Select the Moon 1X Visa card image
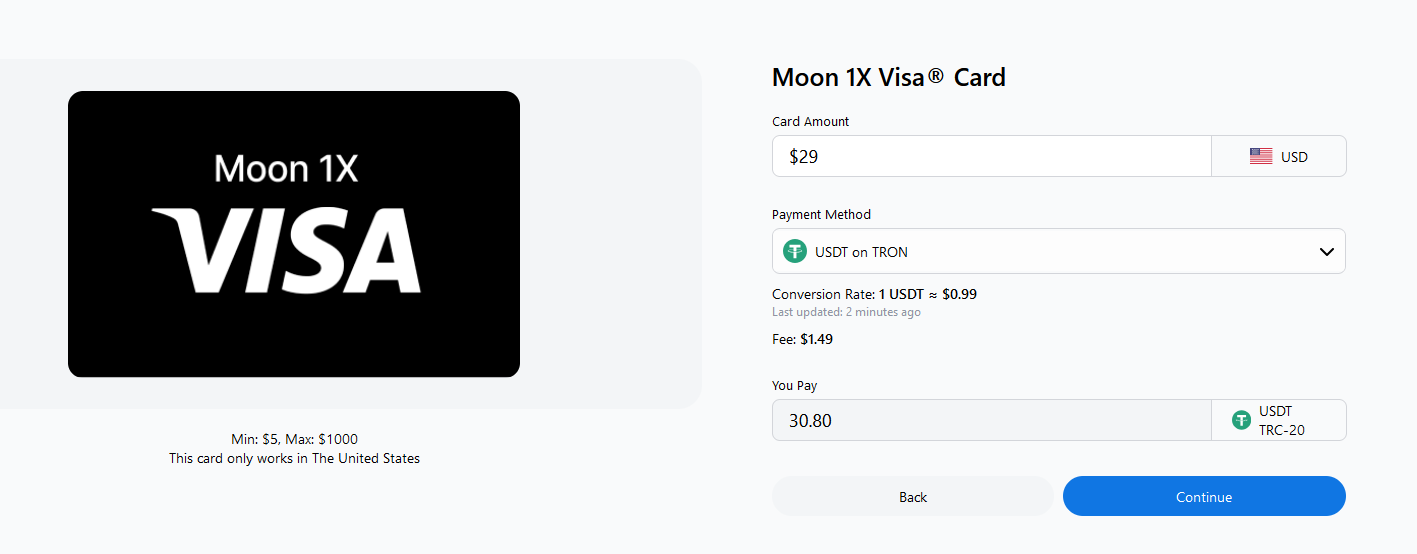Viewport: 1417px width, 554px height. tap(294, 234)
